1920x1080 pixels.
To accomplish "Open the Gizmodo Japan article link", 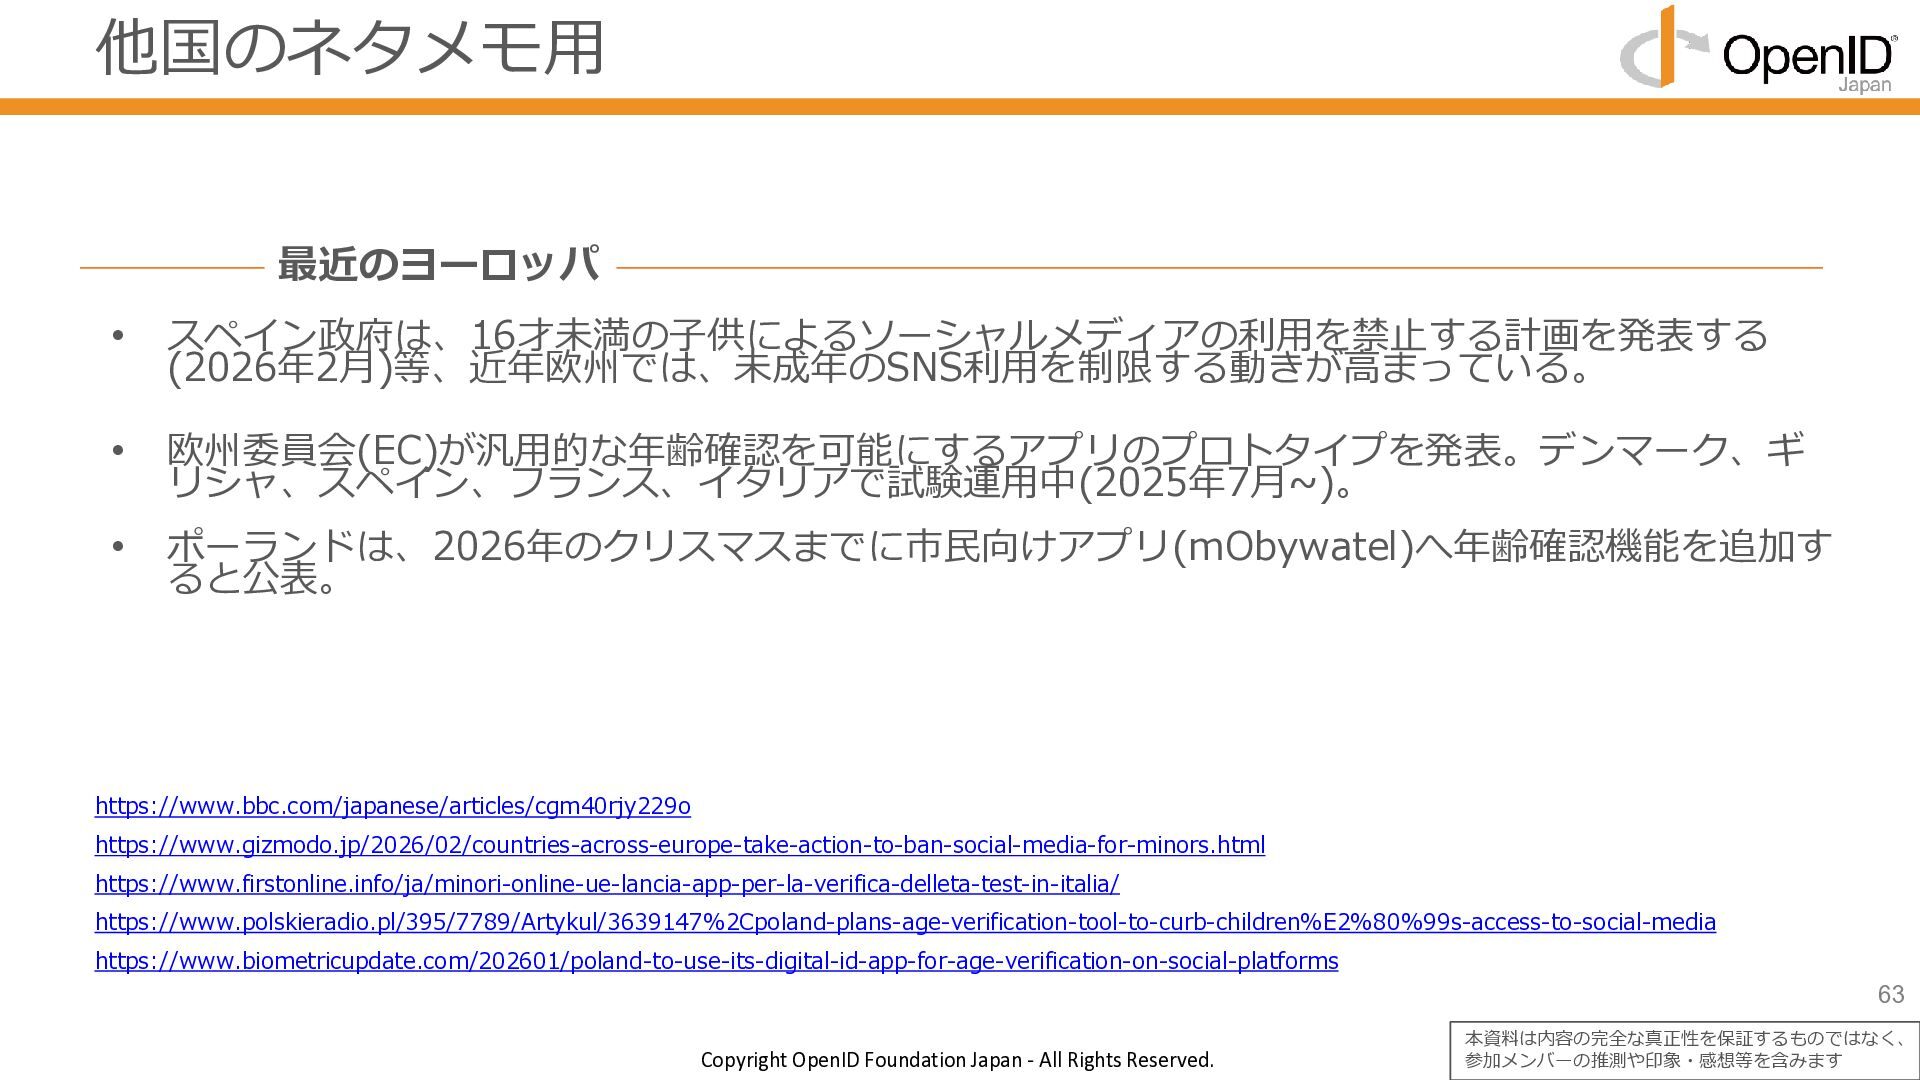I will click(679, 845).
